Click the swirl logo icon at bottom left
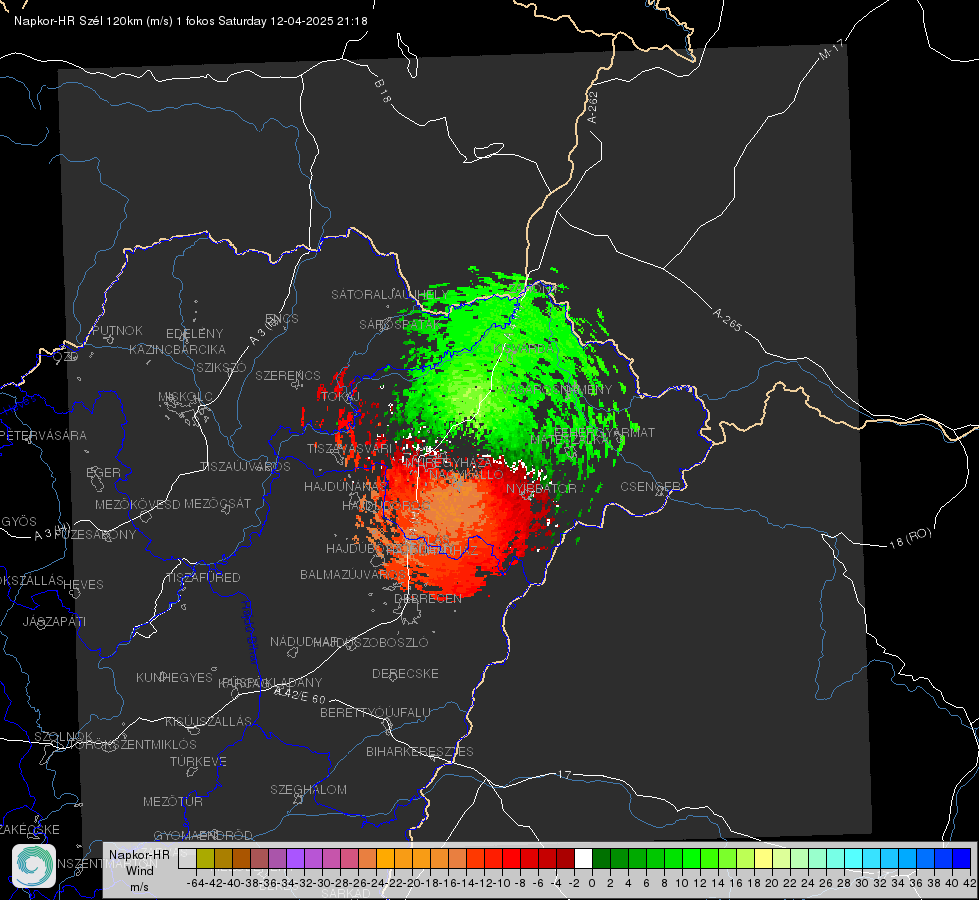The height and width of the screenshot is (900, 979). 34,866
